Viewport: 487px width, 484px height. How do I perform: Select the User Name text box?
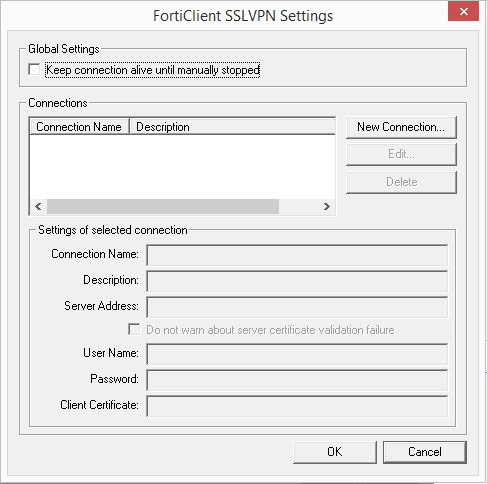click(x=297, y=354)
